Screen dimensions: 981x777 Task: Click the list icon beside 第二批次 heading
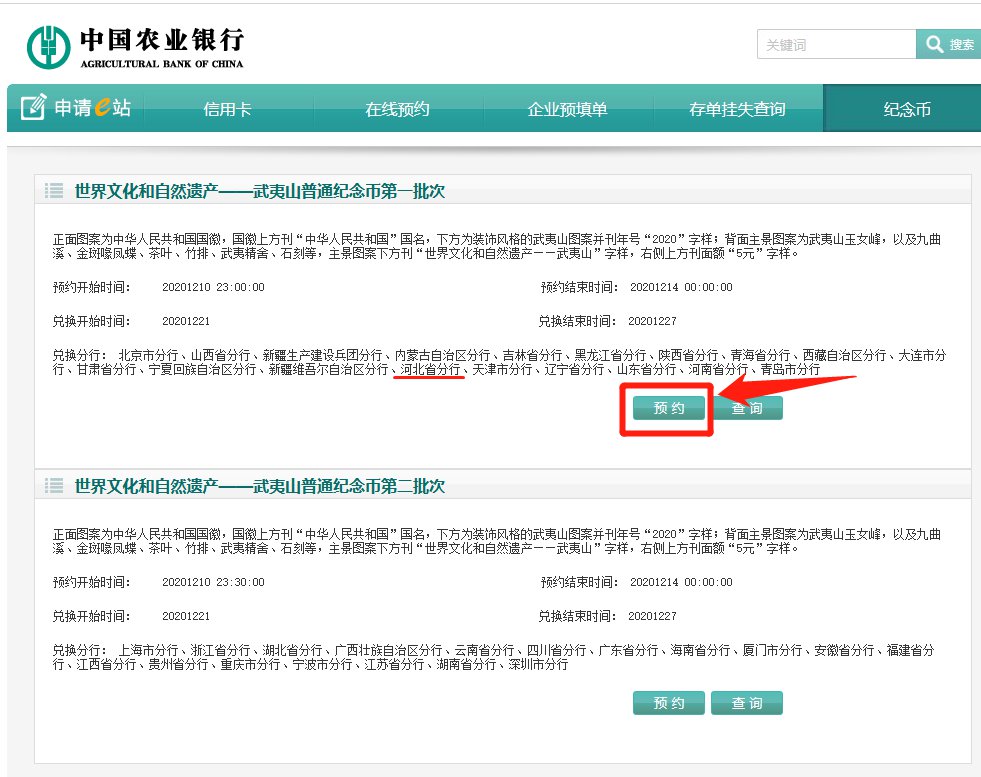[x=54, y=486]
